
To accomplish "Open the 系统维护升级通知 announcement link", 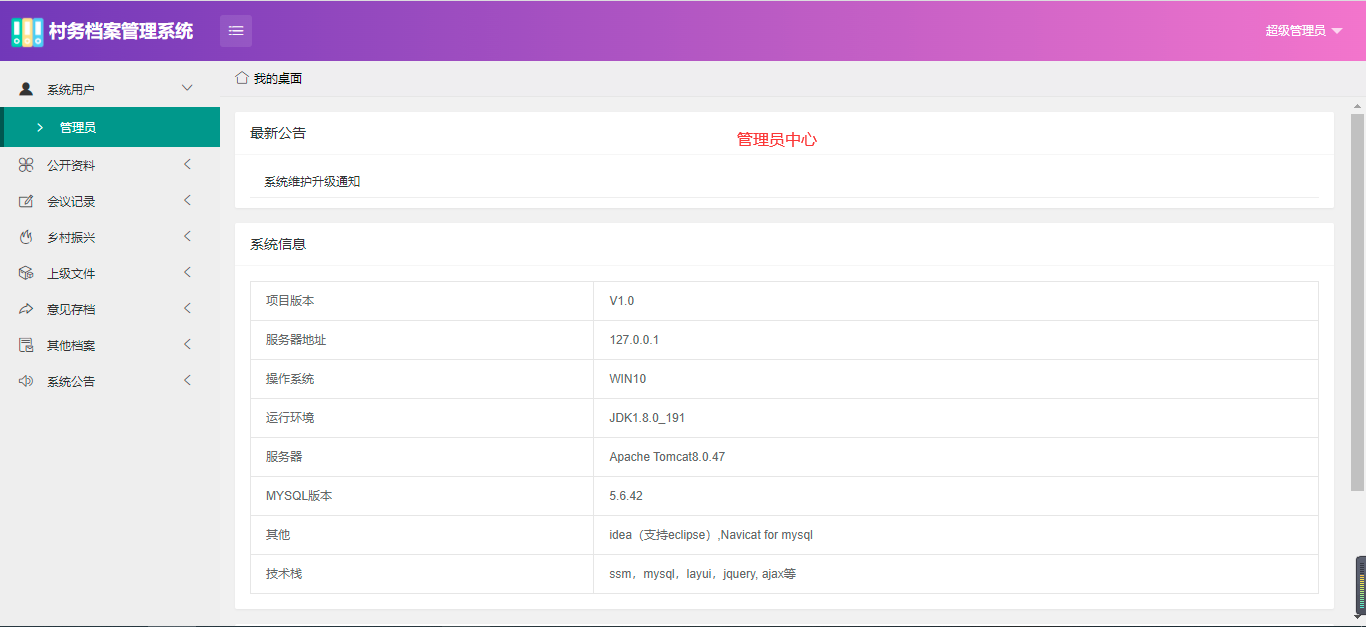I will pos(312,182).
